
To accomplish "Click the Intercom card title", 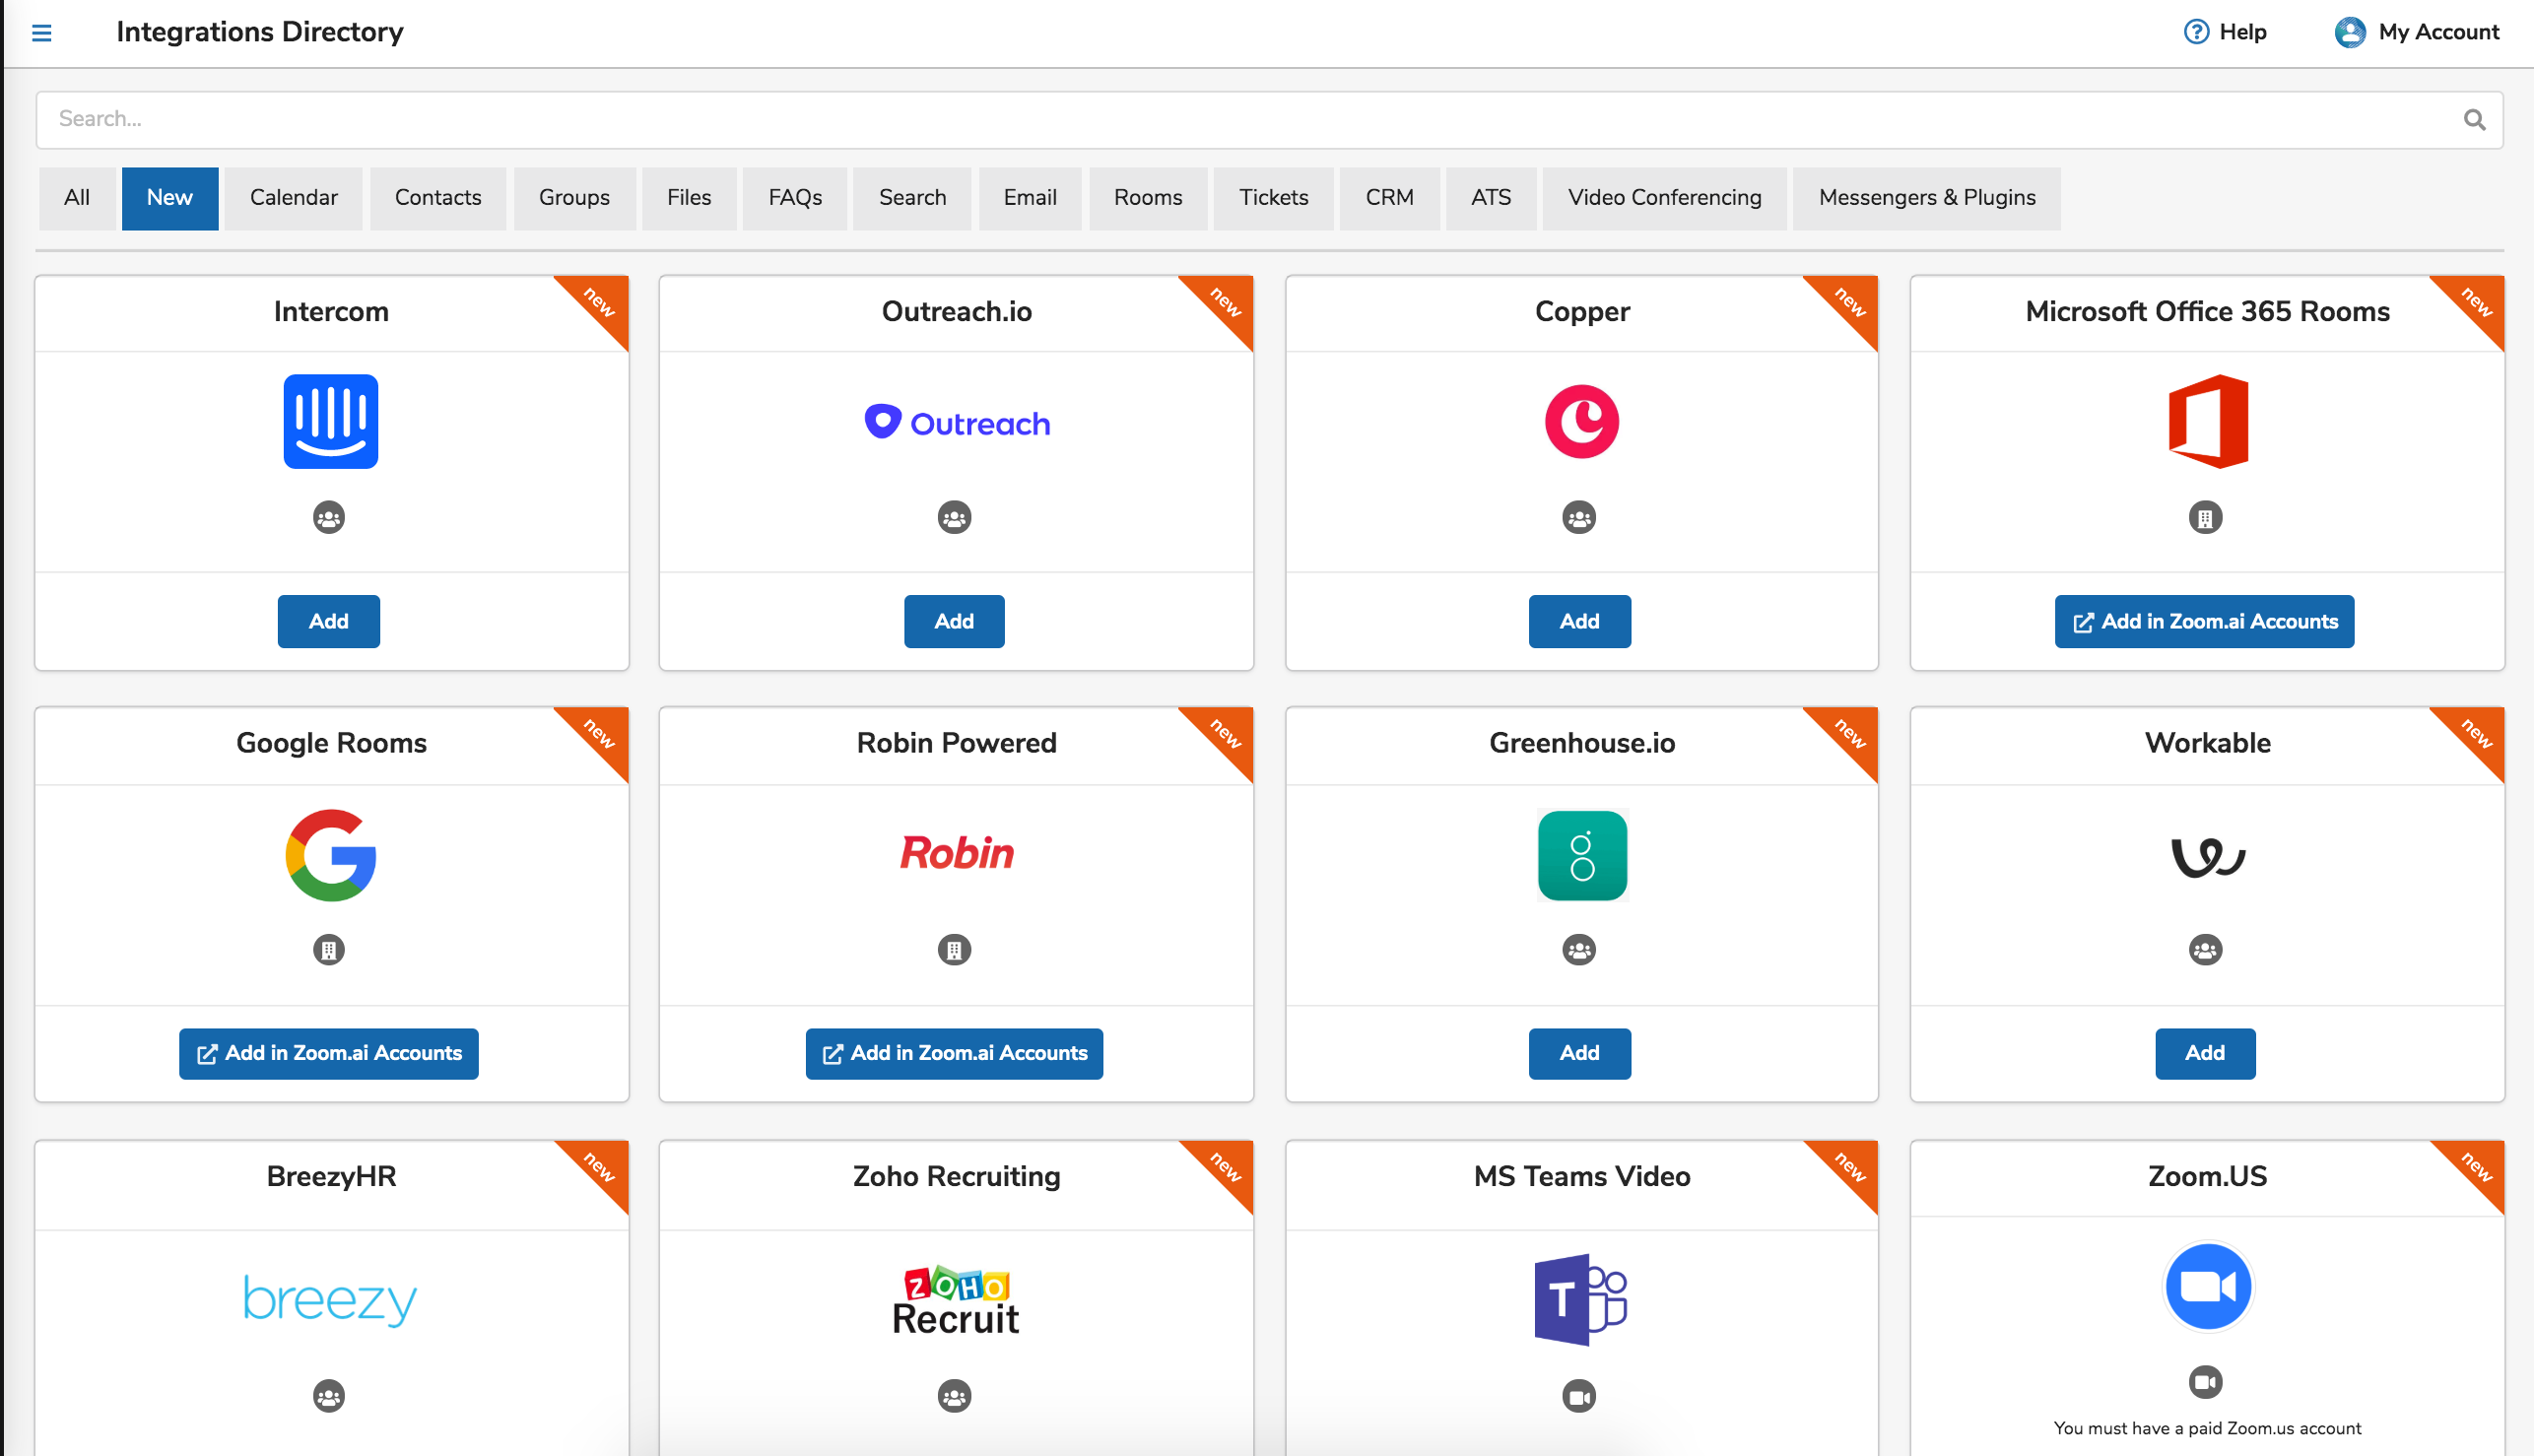I will pos(331,311).
